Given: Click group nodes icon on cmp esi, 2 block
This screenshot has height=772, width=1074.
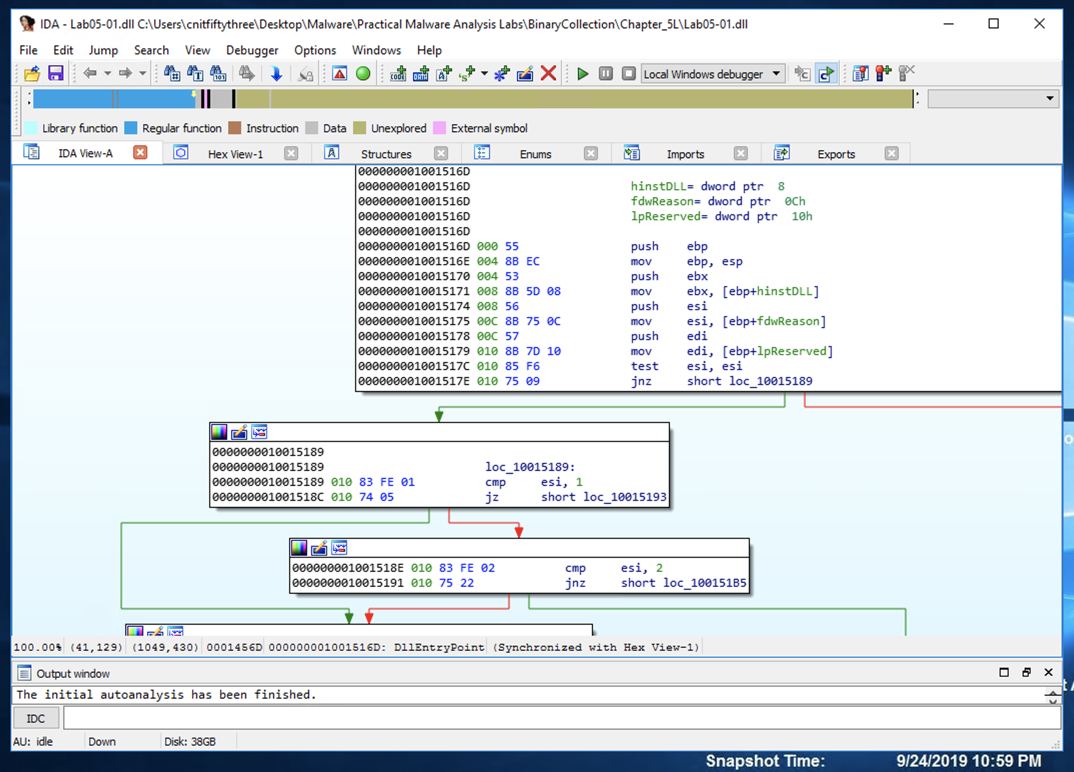Looking at the screenshot, I should (x=339, y=548).
